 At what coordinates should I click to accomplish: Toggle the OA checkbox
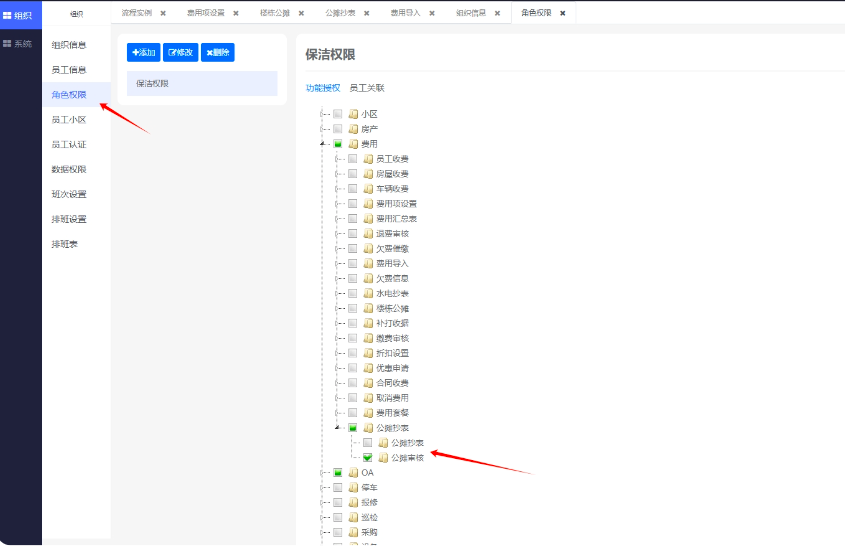tap(337, 473)
